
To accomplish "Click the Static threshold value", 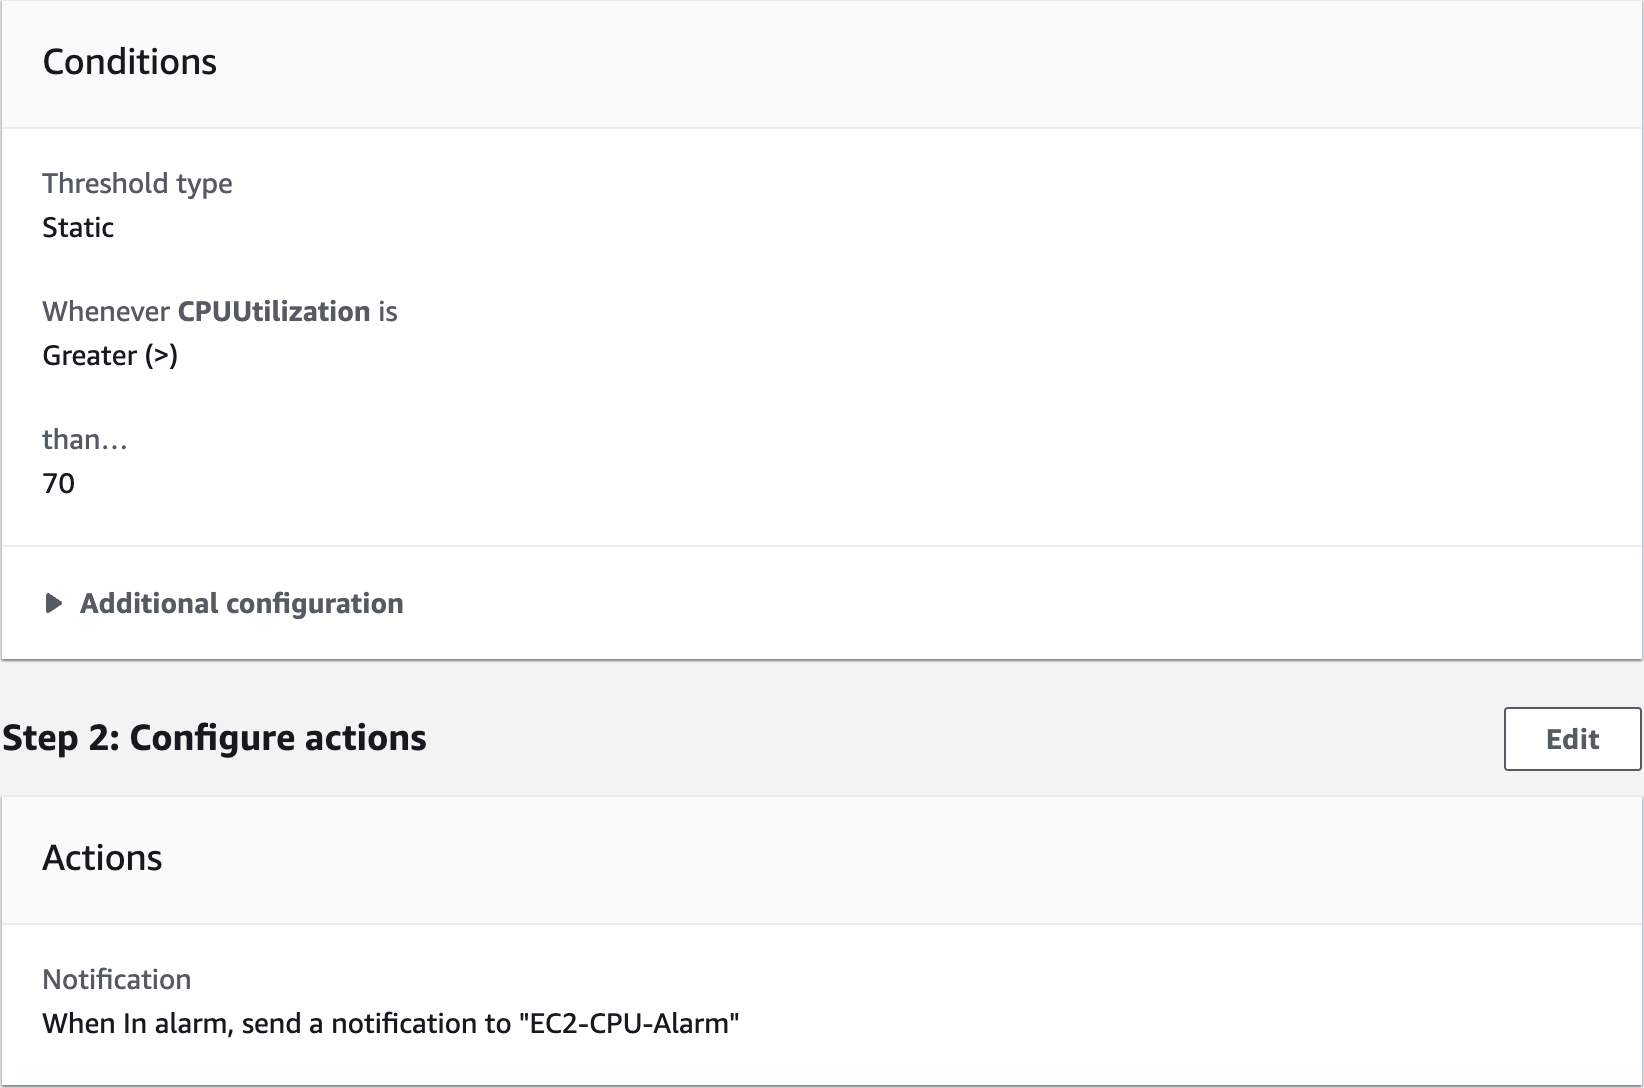I will 78,227.
